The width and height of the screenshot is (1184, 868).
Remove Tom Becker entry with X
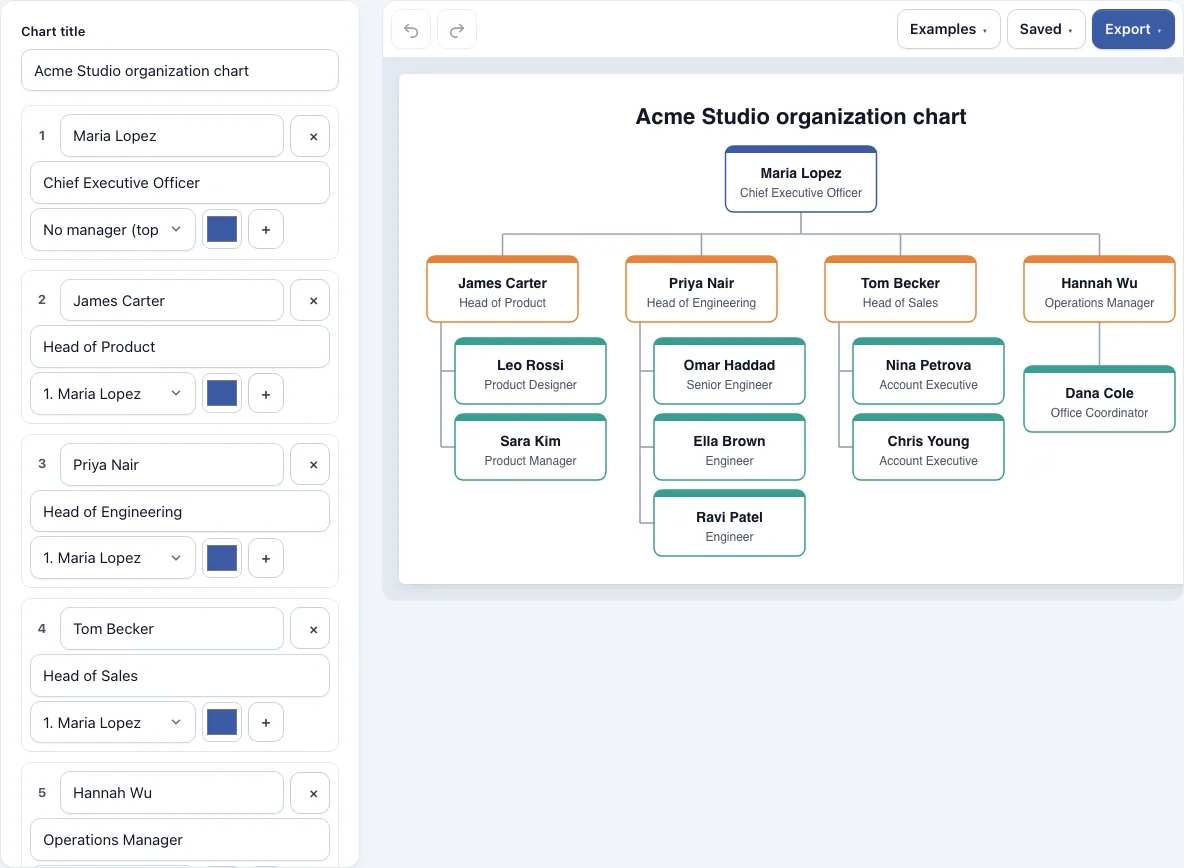[310, 629]
